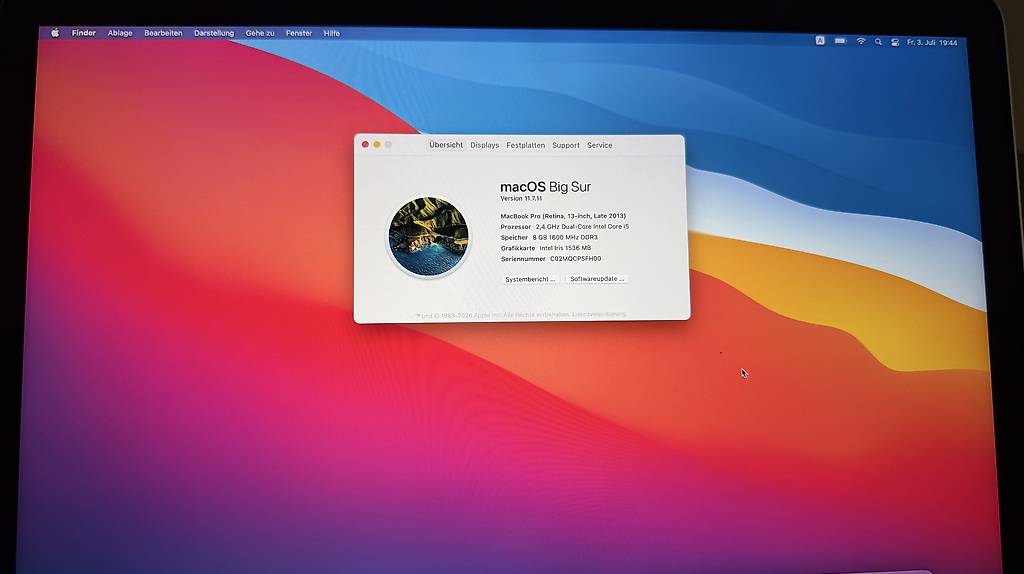
Task: Click the Speicher 8 GB line
Action: tap(549, 237)
